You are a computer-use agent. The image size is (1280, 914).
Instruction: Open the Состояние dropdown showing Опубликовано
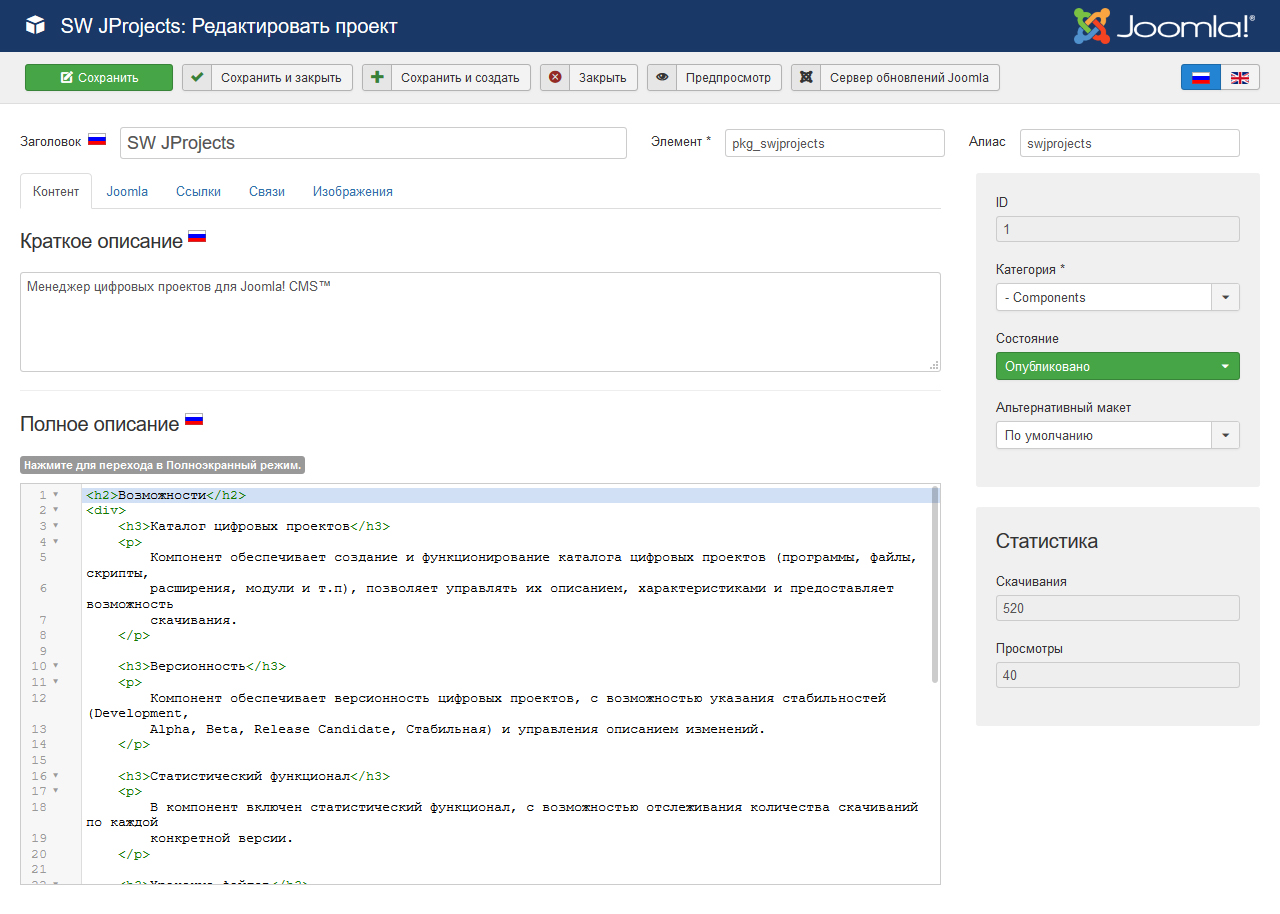[x=1118, y=366]
